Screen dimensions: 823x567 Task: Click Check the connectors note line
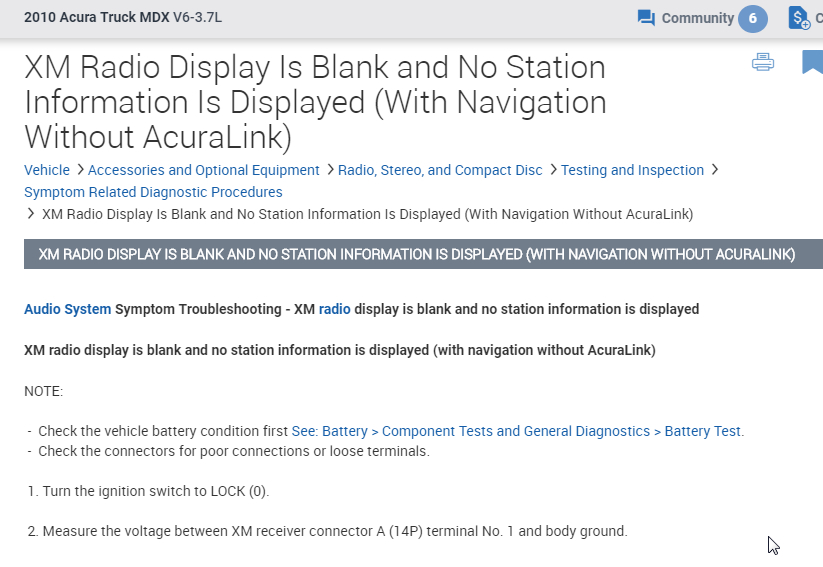click(x=234, y=452)
